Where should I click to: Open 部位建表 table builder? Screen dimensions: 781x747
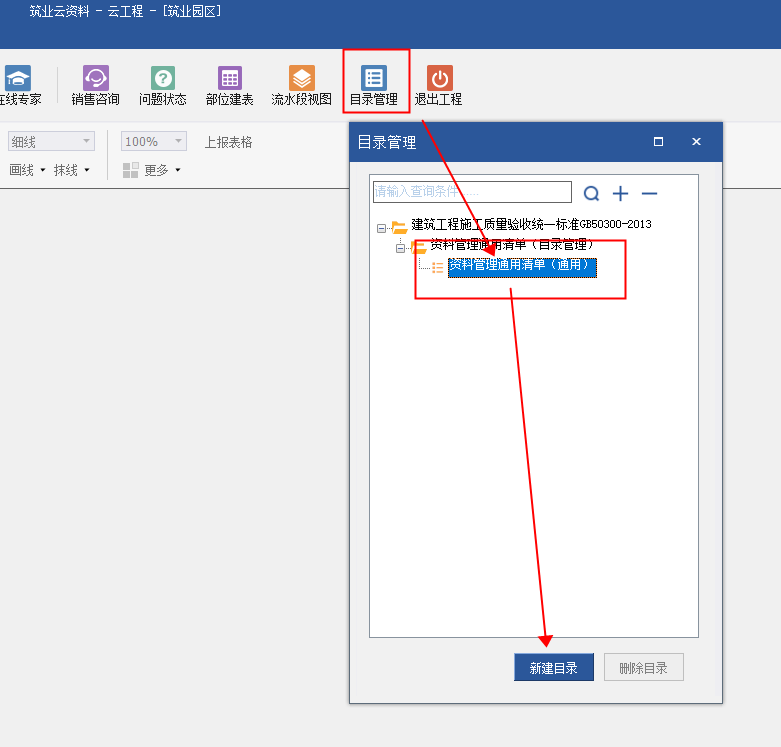point(230,86)
